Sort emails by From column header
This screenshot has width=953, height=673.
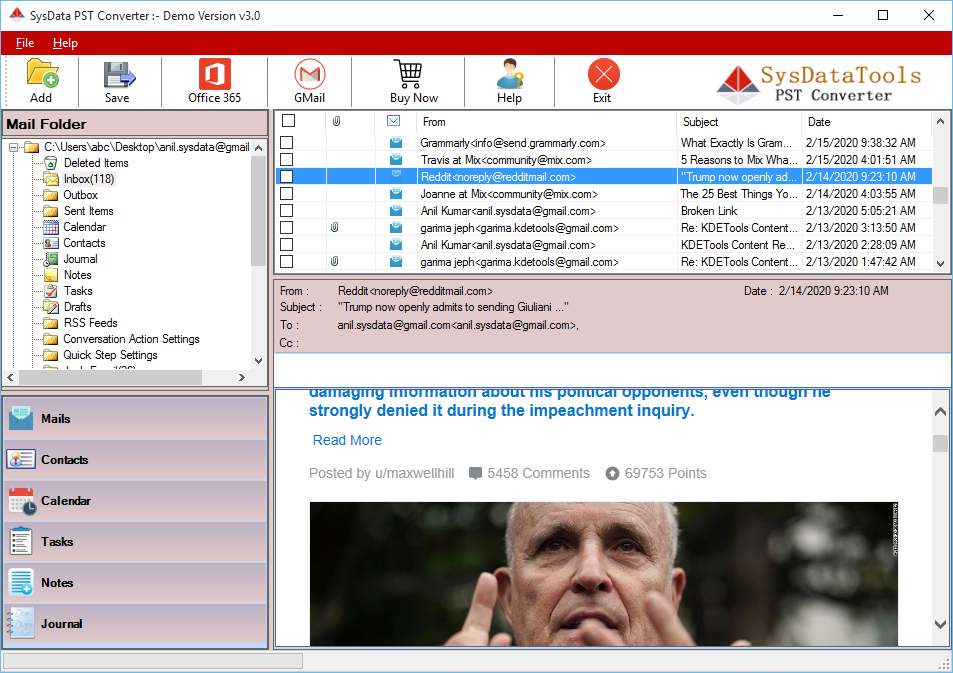click(x=546, y=122)
